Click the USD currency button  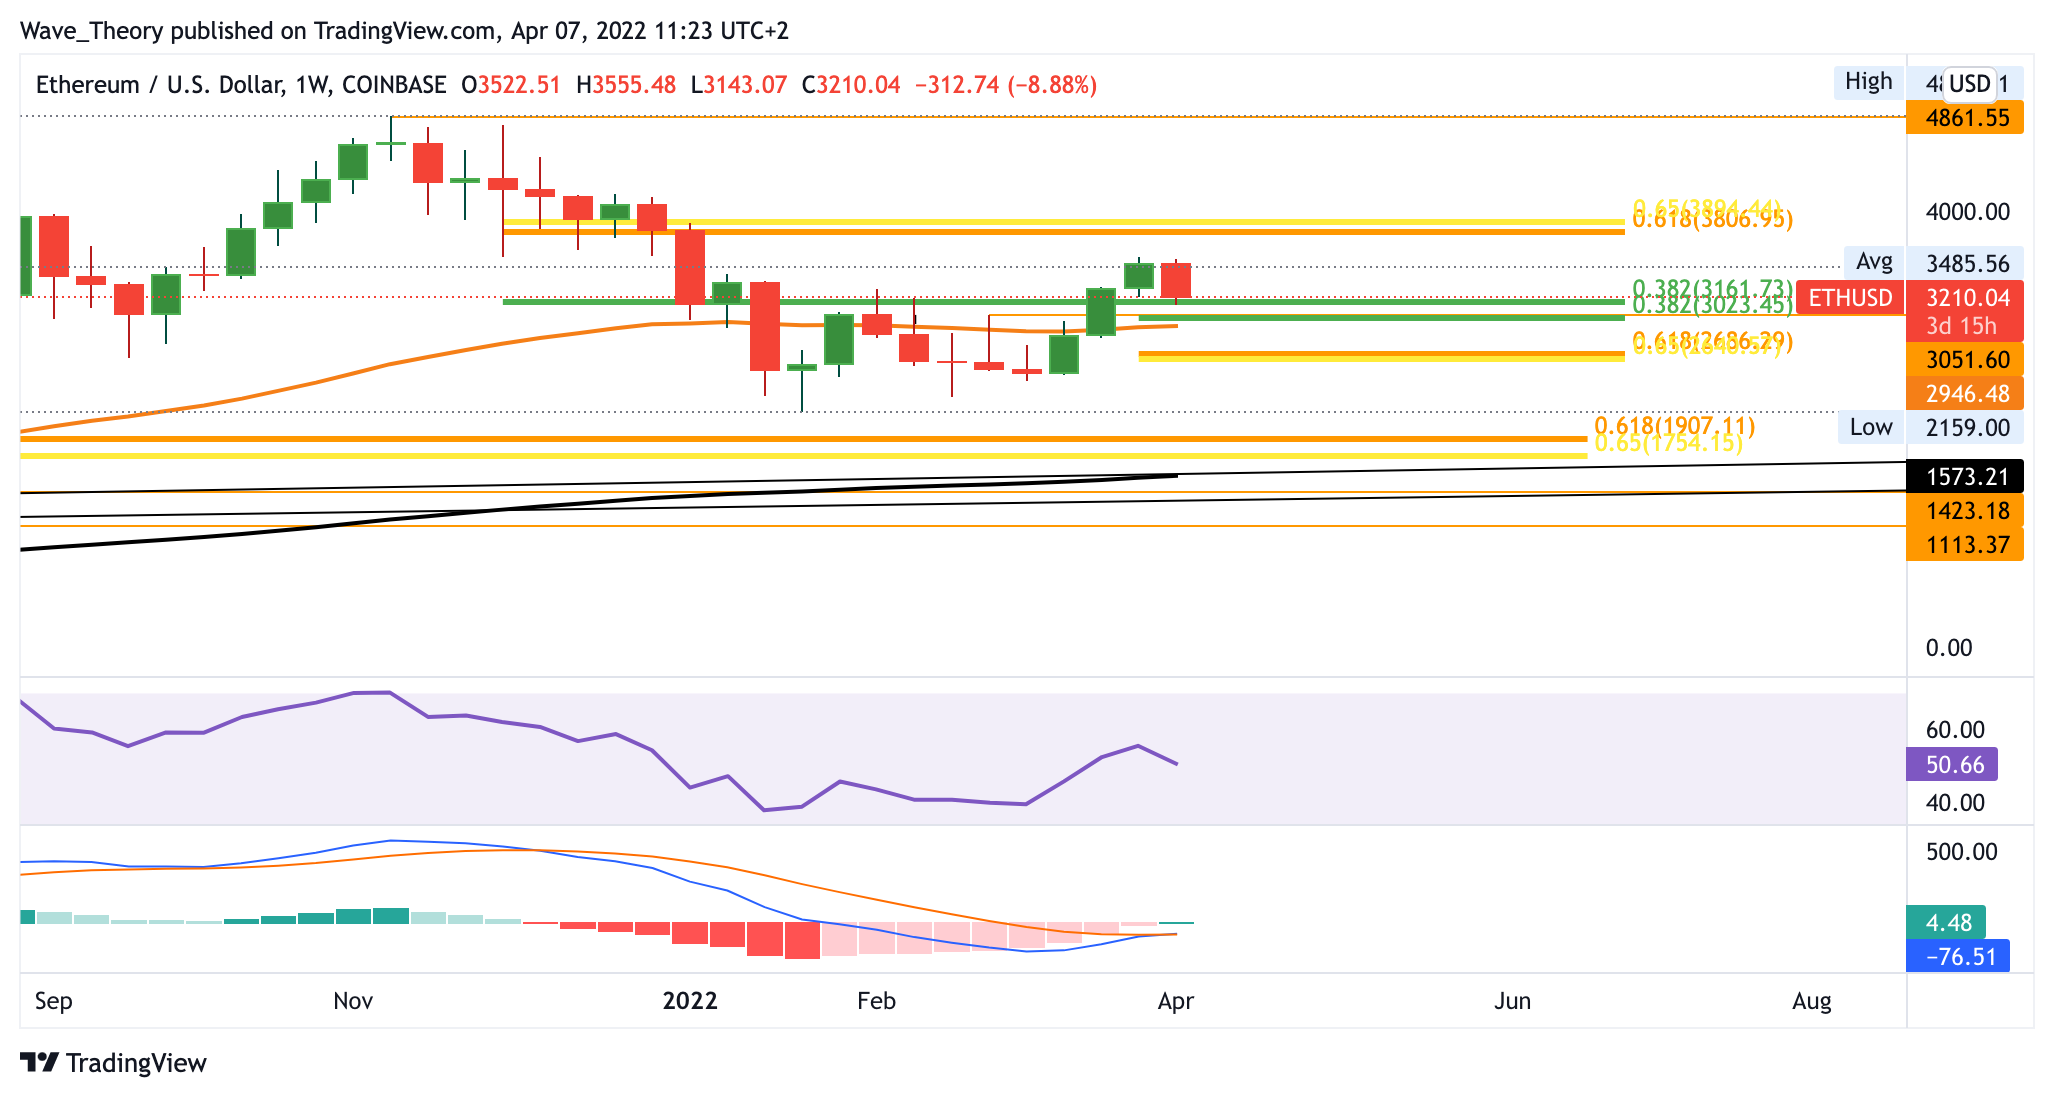click(x=1969, y=84)
